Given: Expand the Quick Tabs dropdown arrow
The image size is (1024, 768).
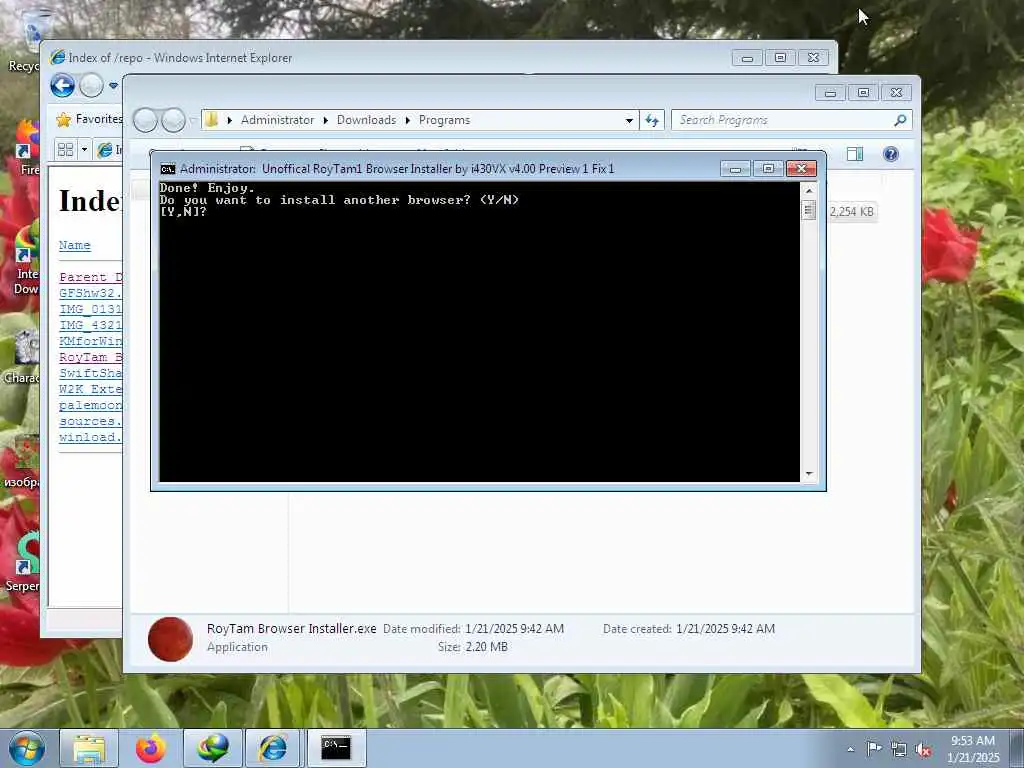Looking at the screenshot, I should [x=84, y=150].
